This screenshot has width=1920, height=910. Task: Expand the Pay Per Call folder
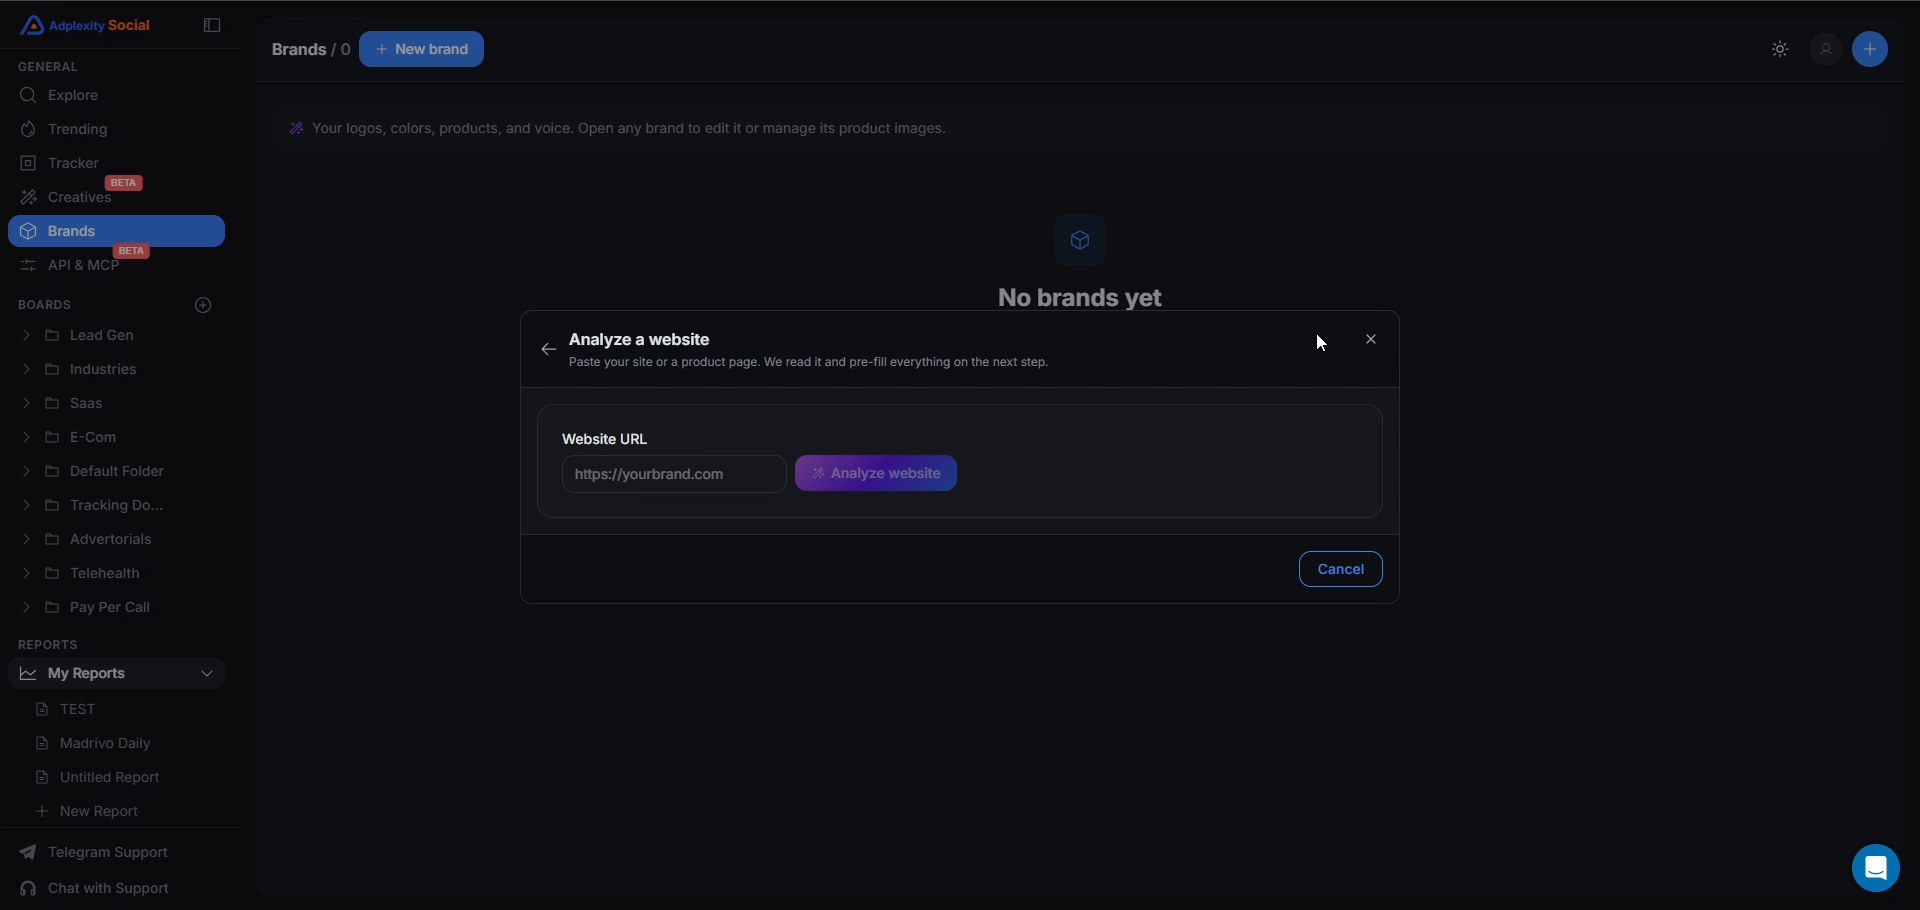(26, 607)
